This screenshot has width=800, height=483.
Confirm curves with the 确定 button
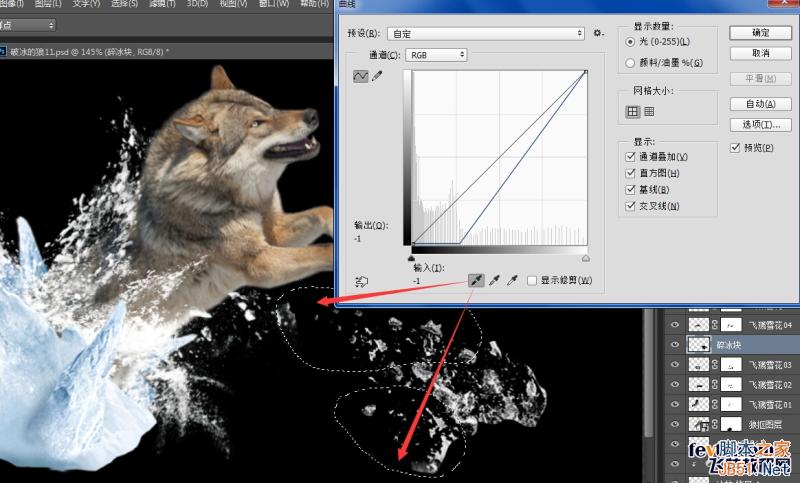pyautogui.click(x=760, y=33)
